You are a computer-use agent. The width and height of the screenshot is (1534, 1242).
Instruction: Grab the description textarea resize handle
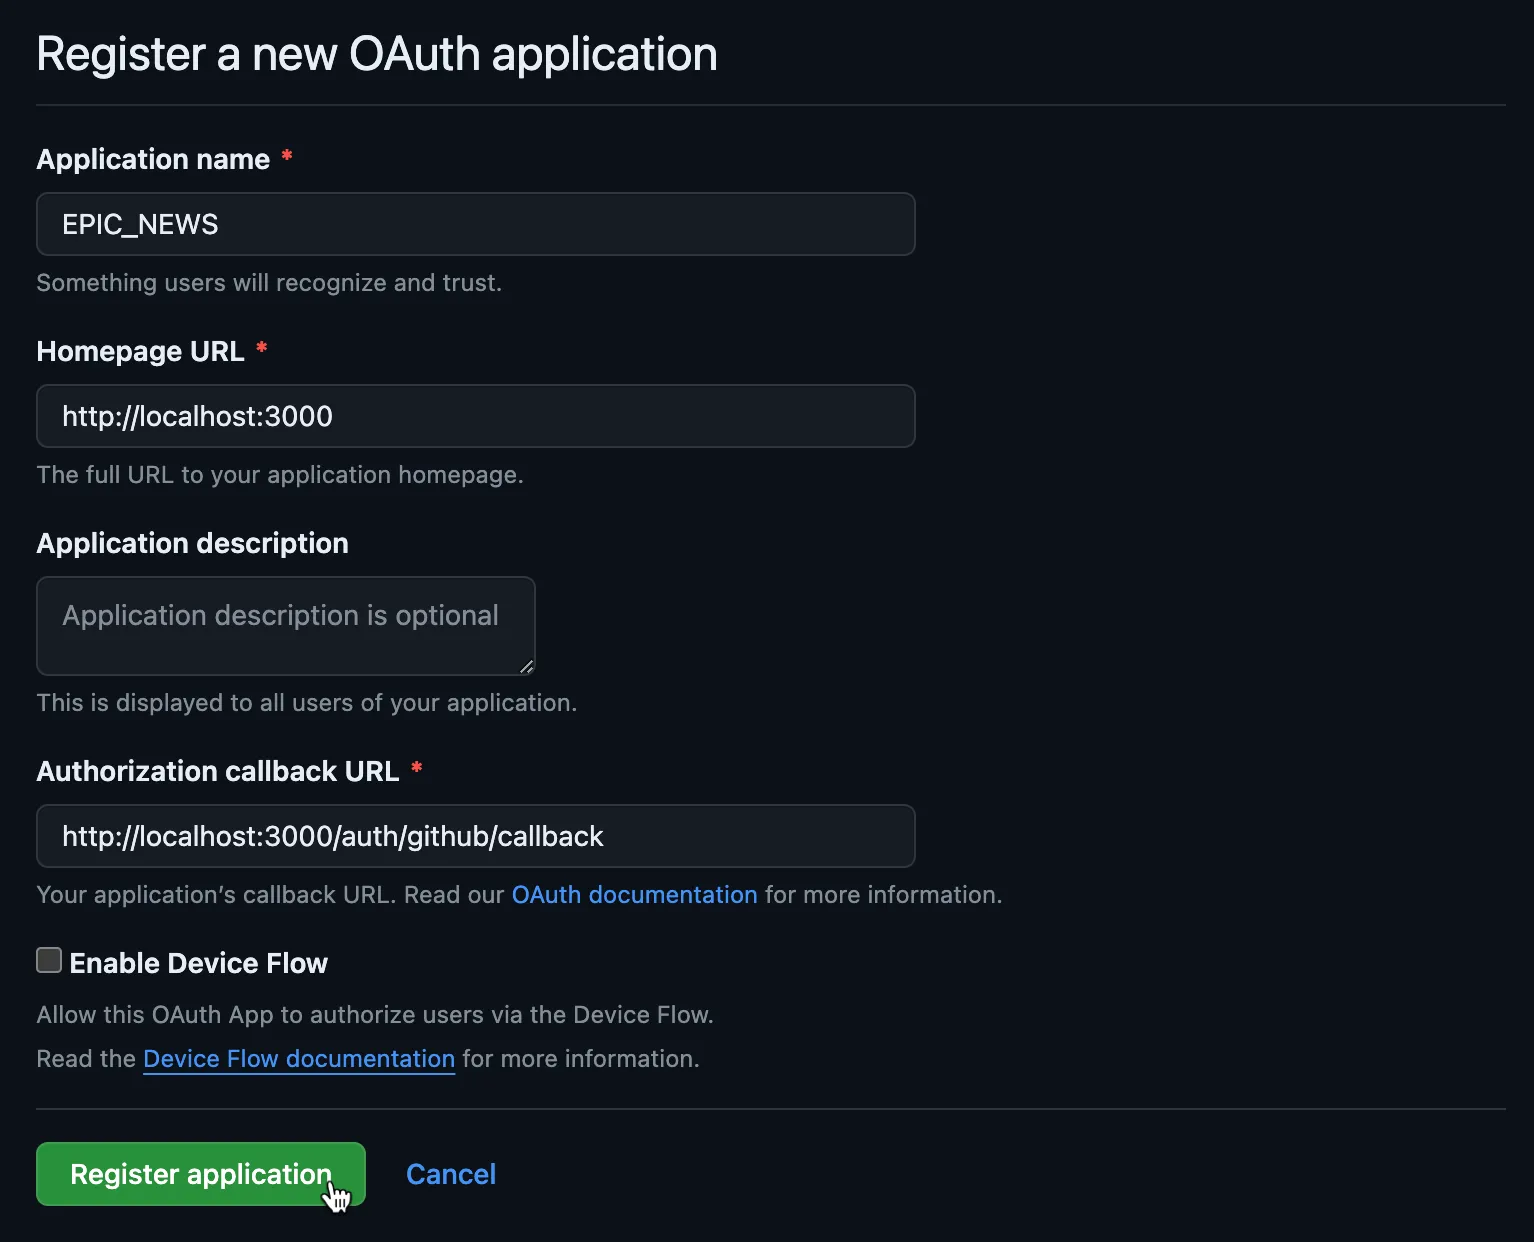coord(526,667)
